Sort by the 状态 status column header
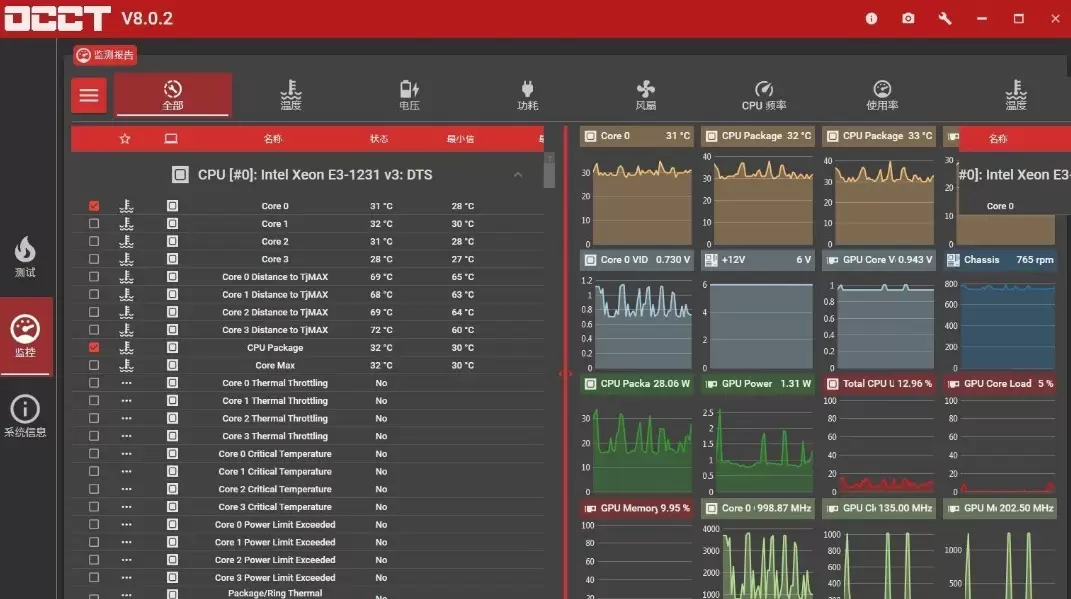Viewport: 1071px width, 599px height. pos(379,139)
